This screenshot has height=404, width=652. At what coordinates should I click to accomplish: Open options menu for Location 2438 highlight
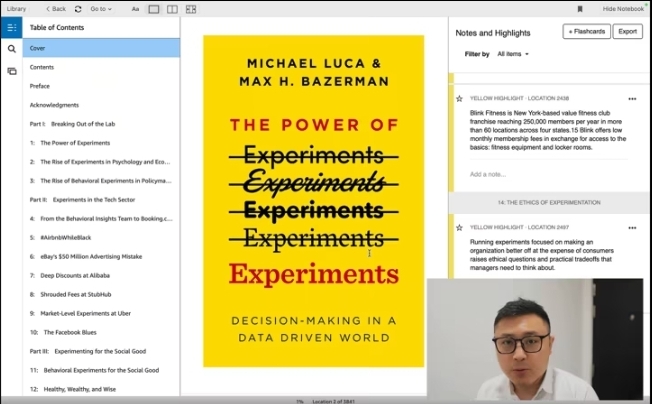[x=632, y=99]
